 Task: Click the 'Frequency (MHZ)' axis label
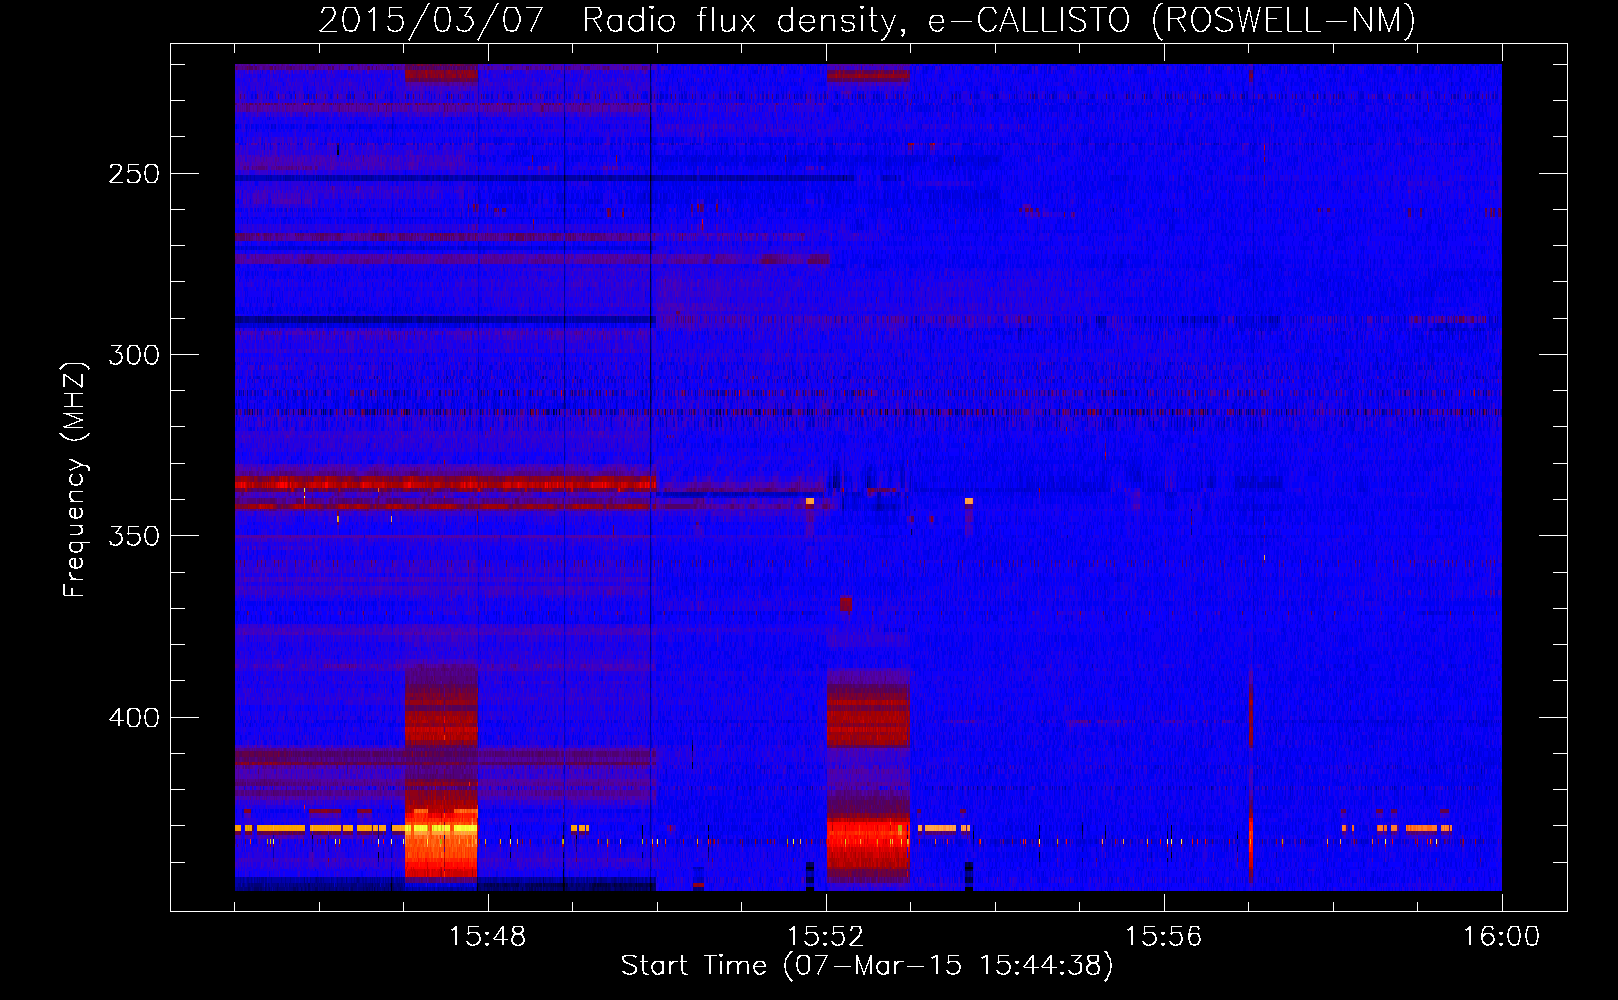tap(75, 479)
